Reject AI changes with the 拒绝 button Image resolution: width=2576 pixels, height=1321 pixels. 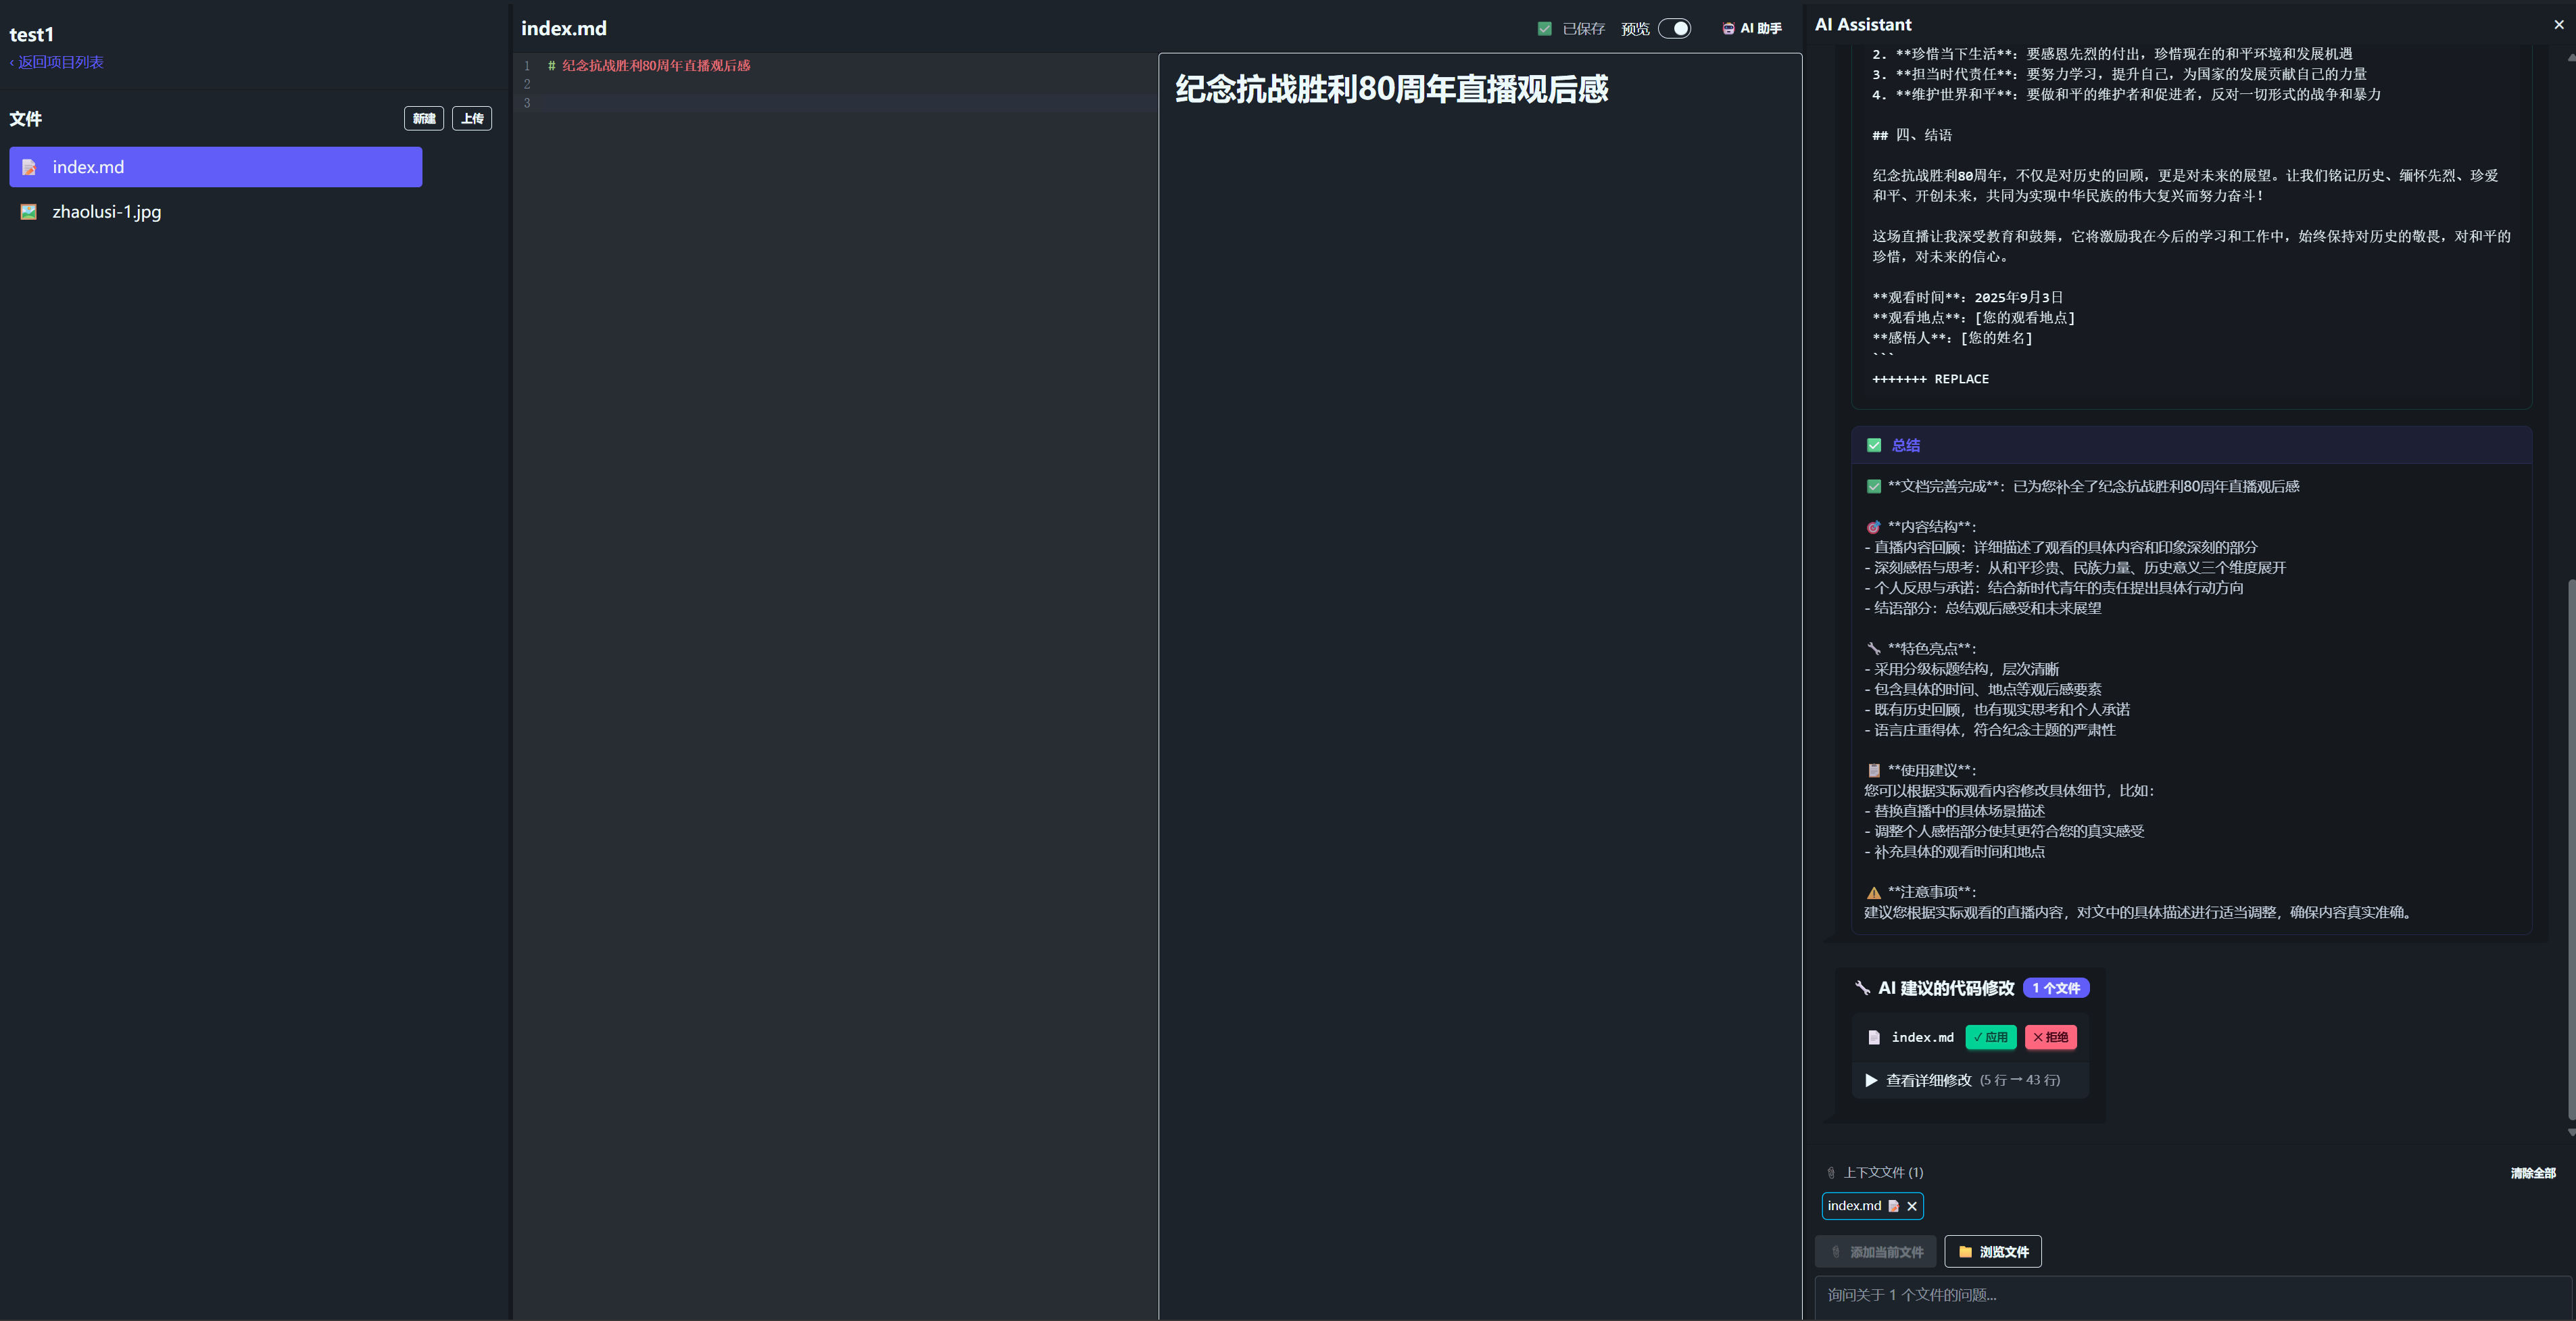pos(2051,1037)
